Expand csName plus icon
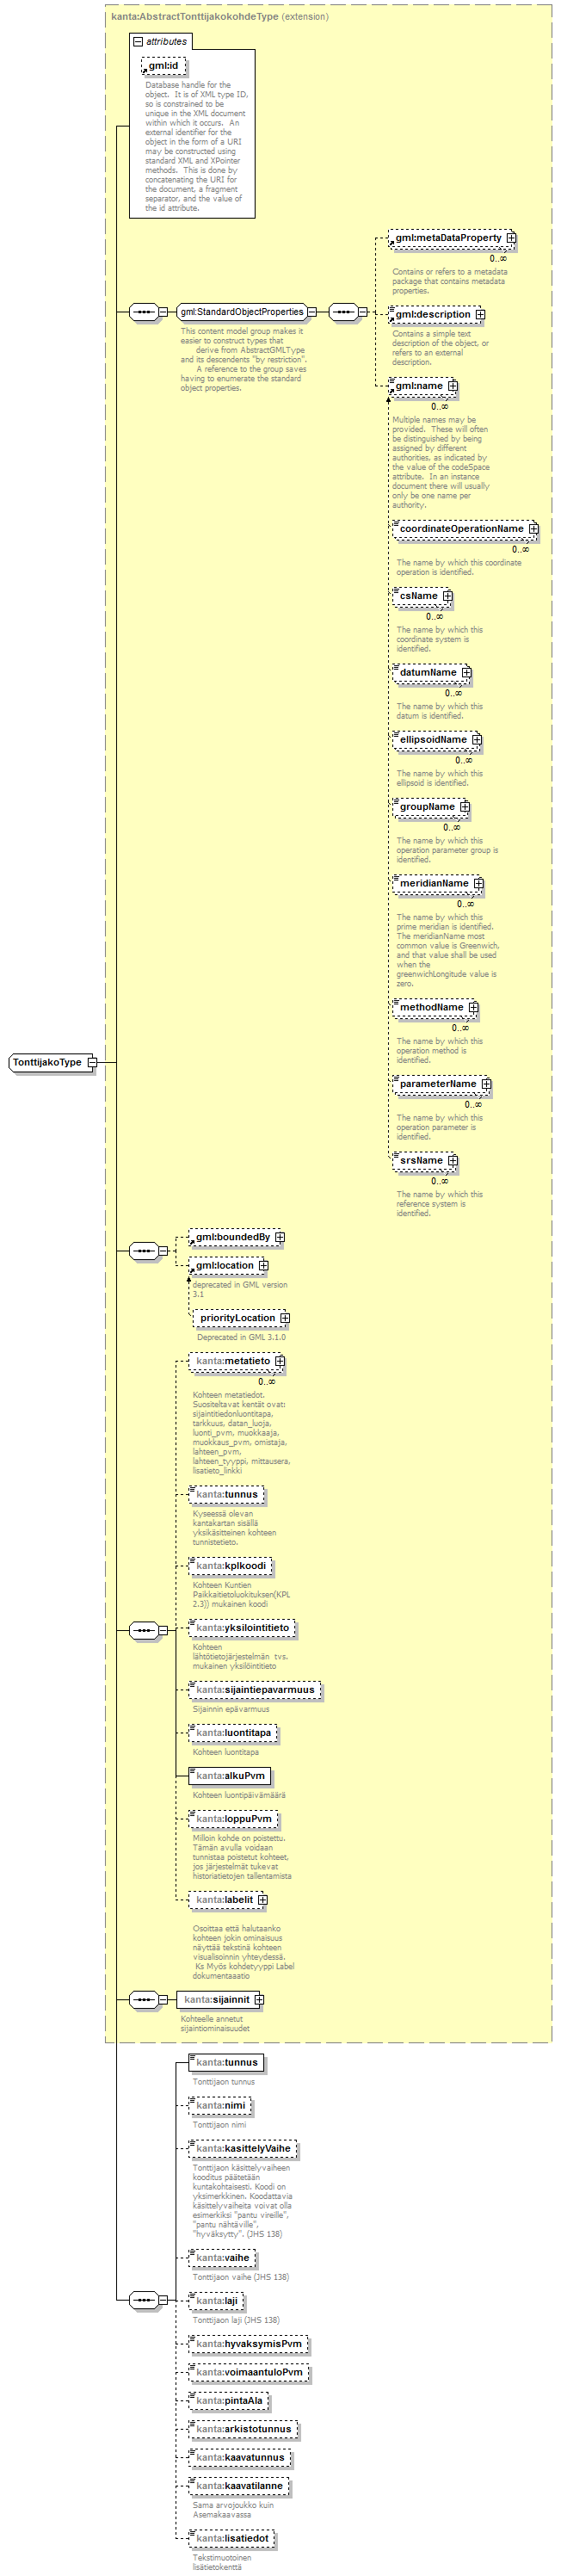Image resolution: width=561 pixels, height=2576 pixels. (448, 596)
